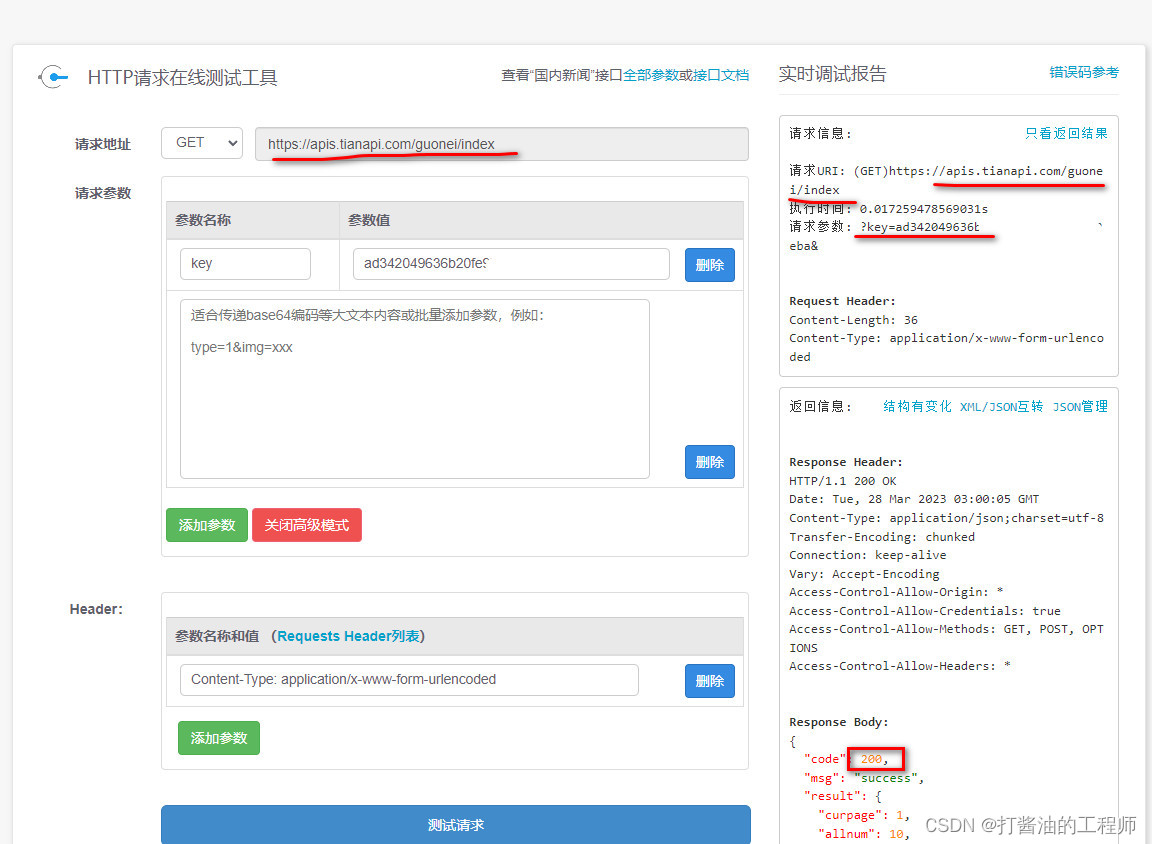Click the HTTP tool logo icon
The width and height of the screenshot is (1152, 844).
pos(52,76)
